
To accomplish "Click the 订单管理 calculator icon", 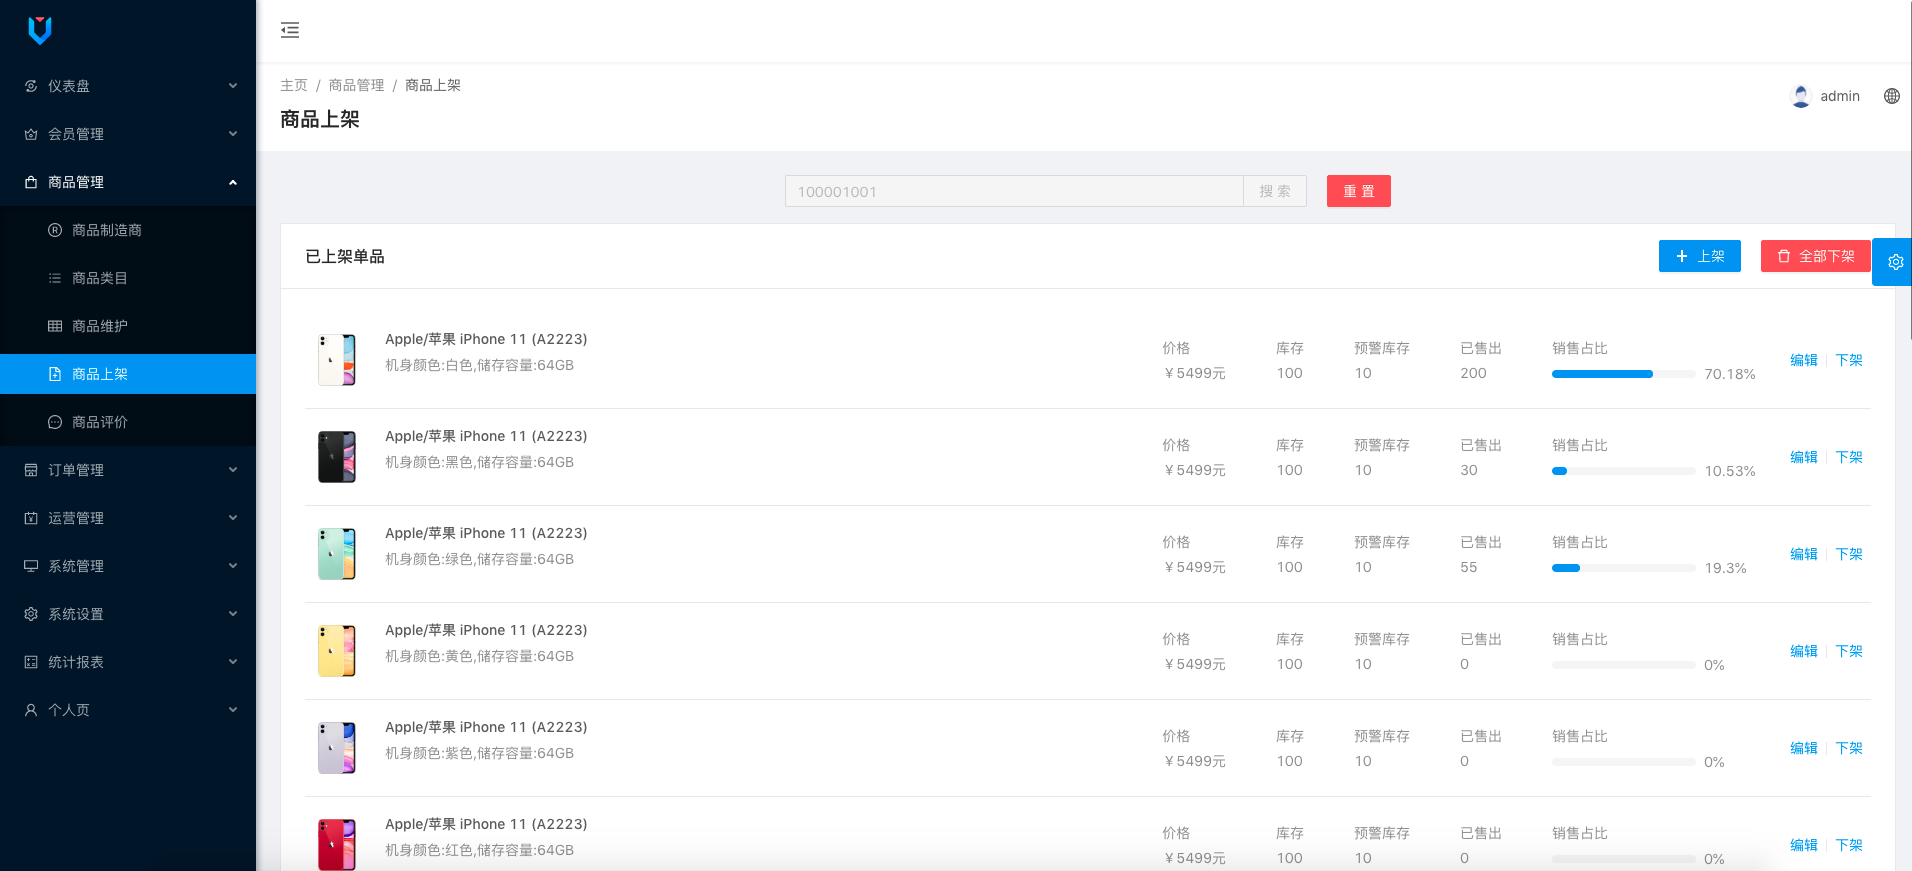I will (31, 470).
